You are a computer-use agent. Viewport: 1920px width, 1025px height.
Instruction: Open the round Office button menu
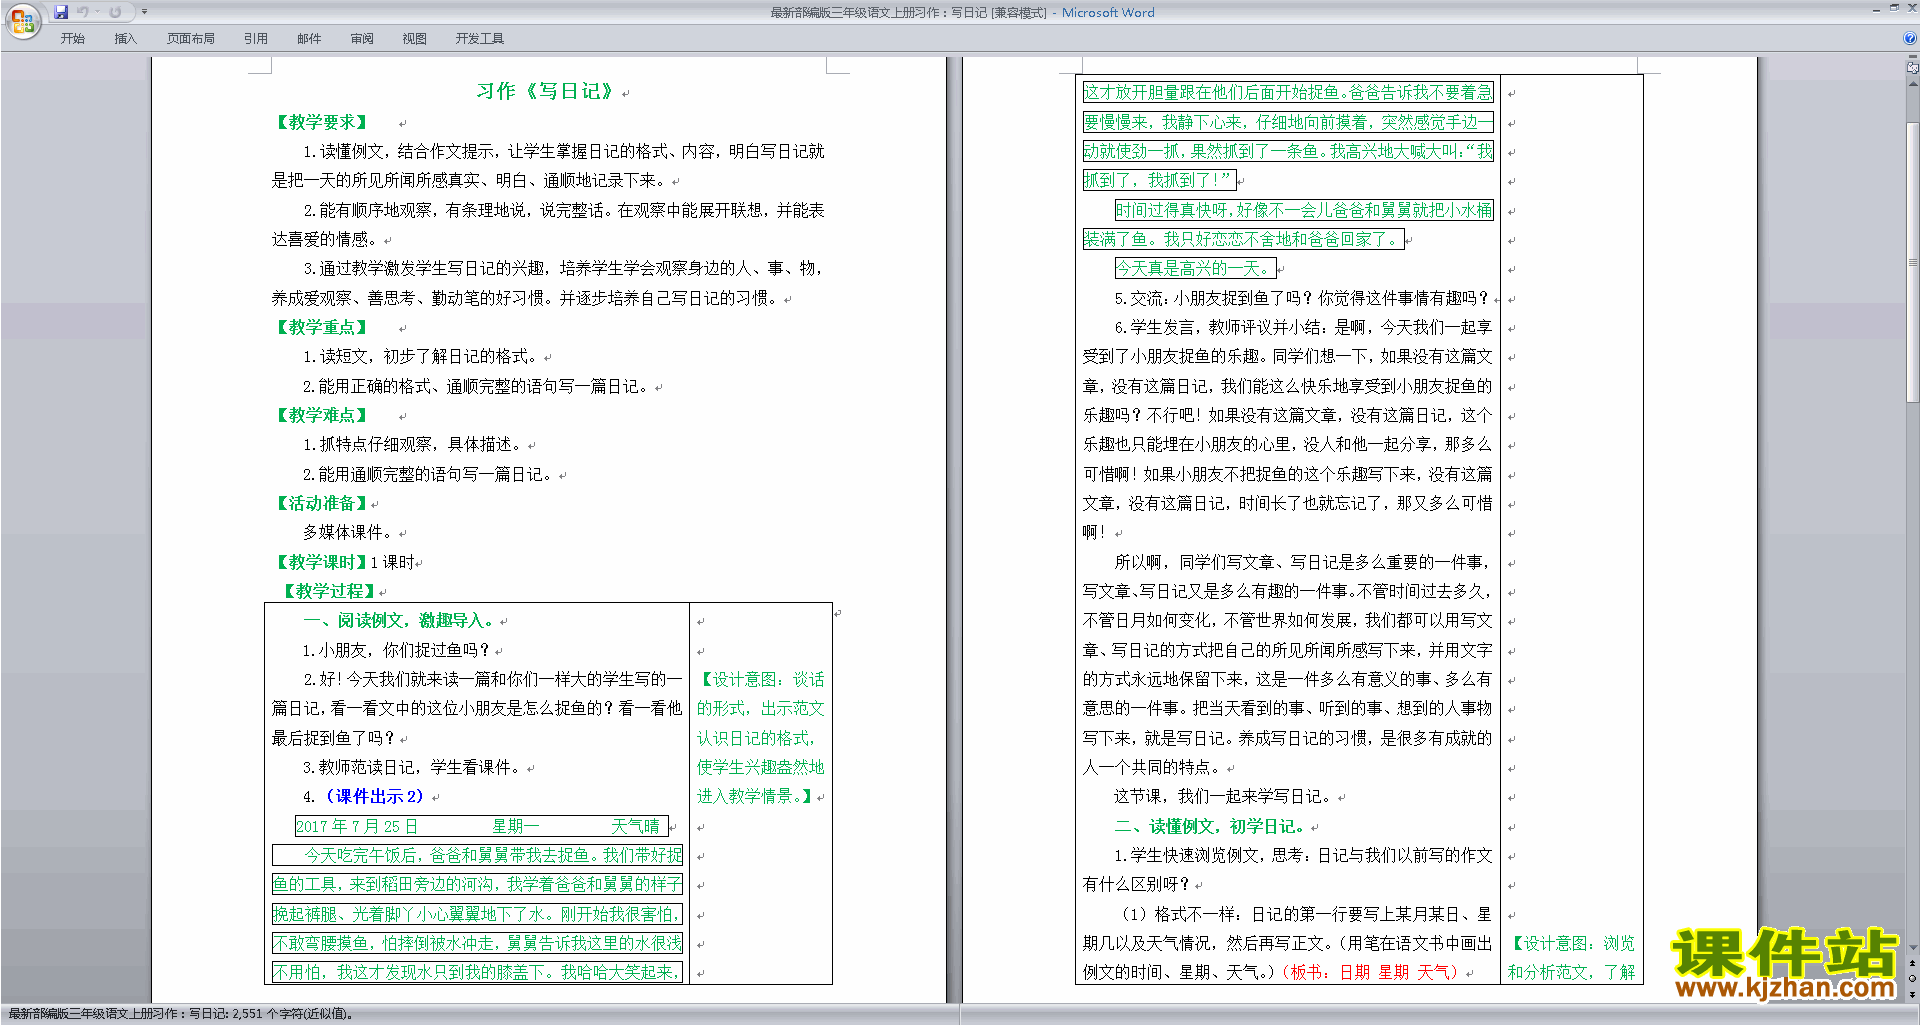(22, 20)
